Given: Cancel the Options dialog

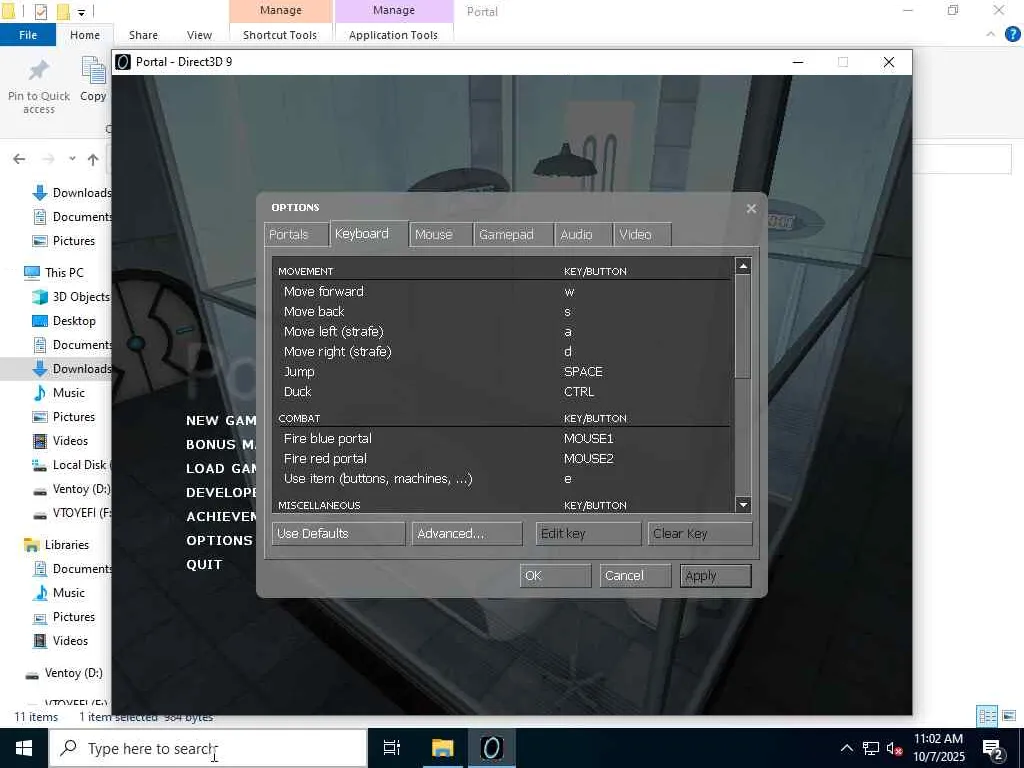Looking at the screenshot, I should [635, 575].
